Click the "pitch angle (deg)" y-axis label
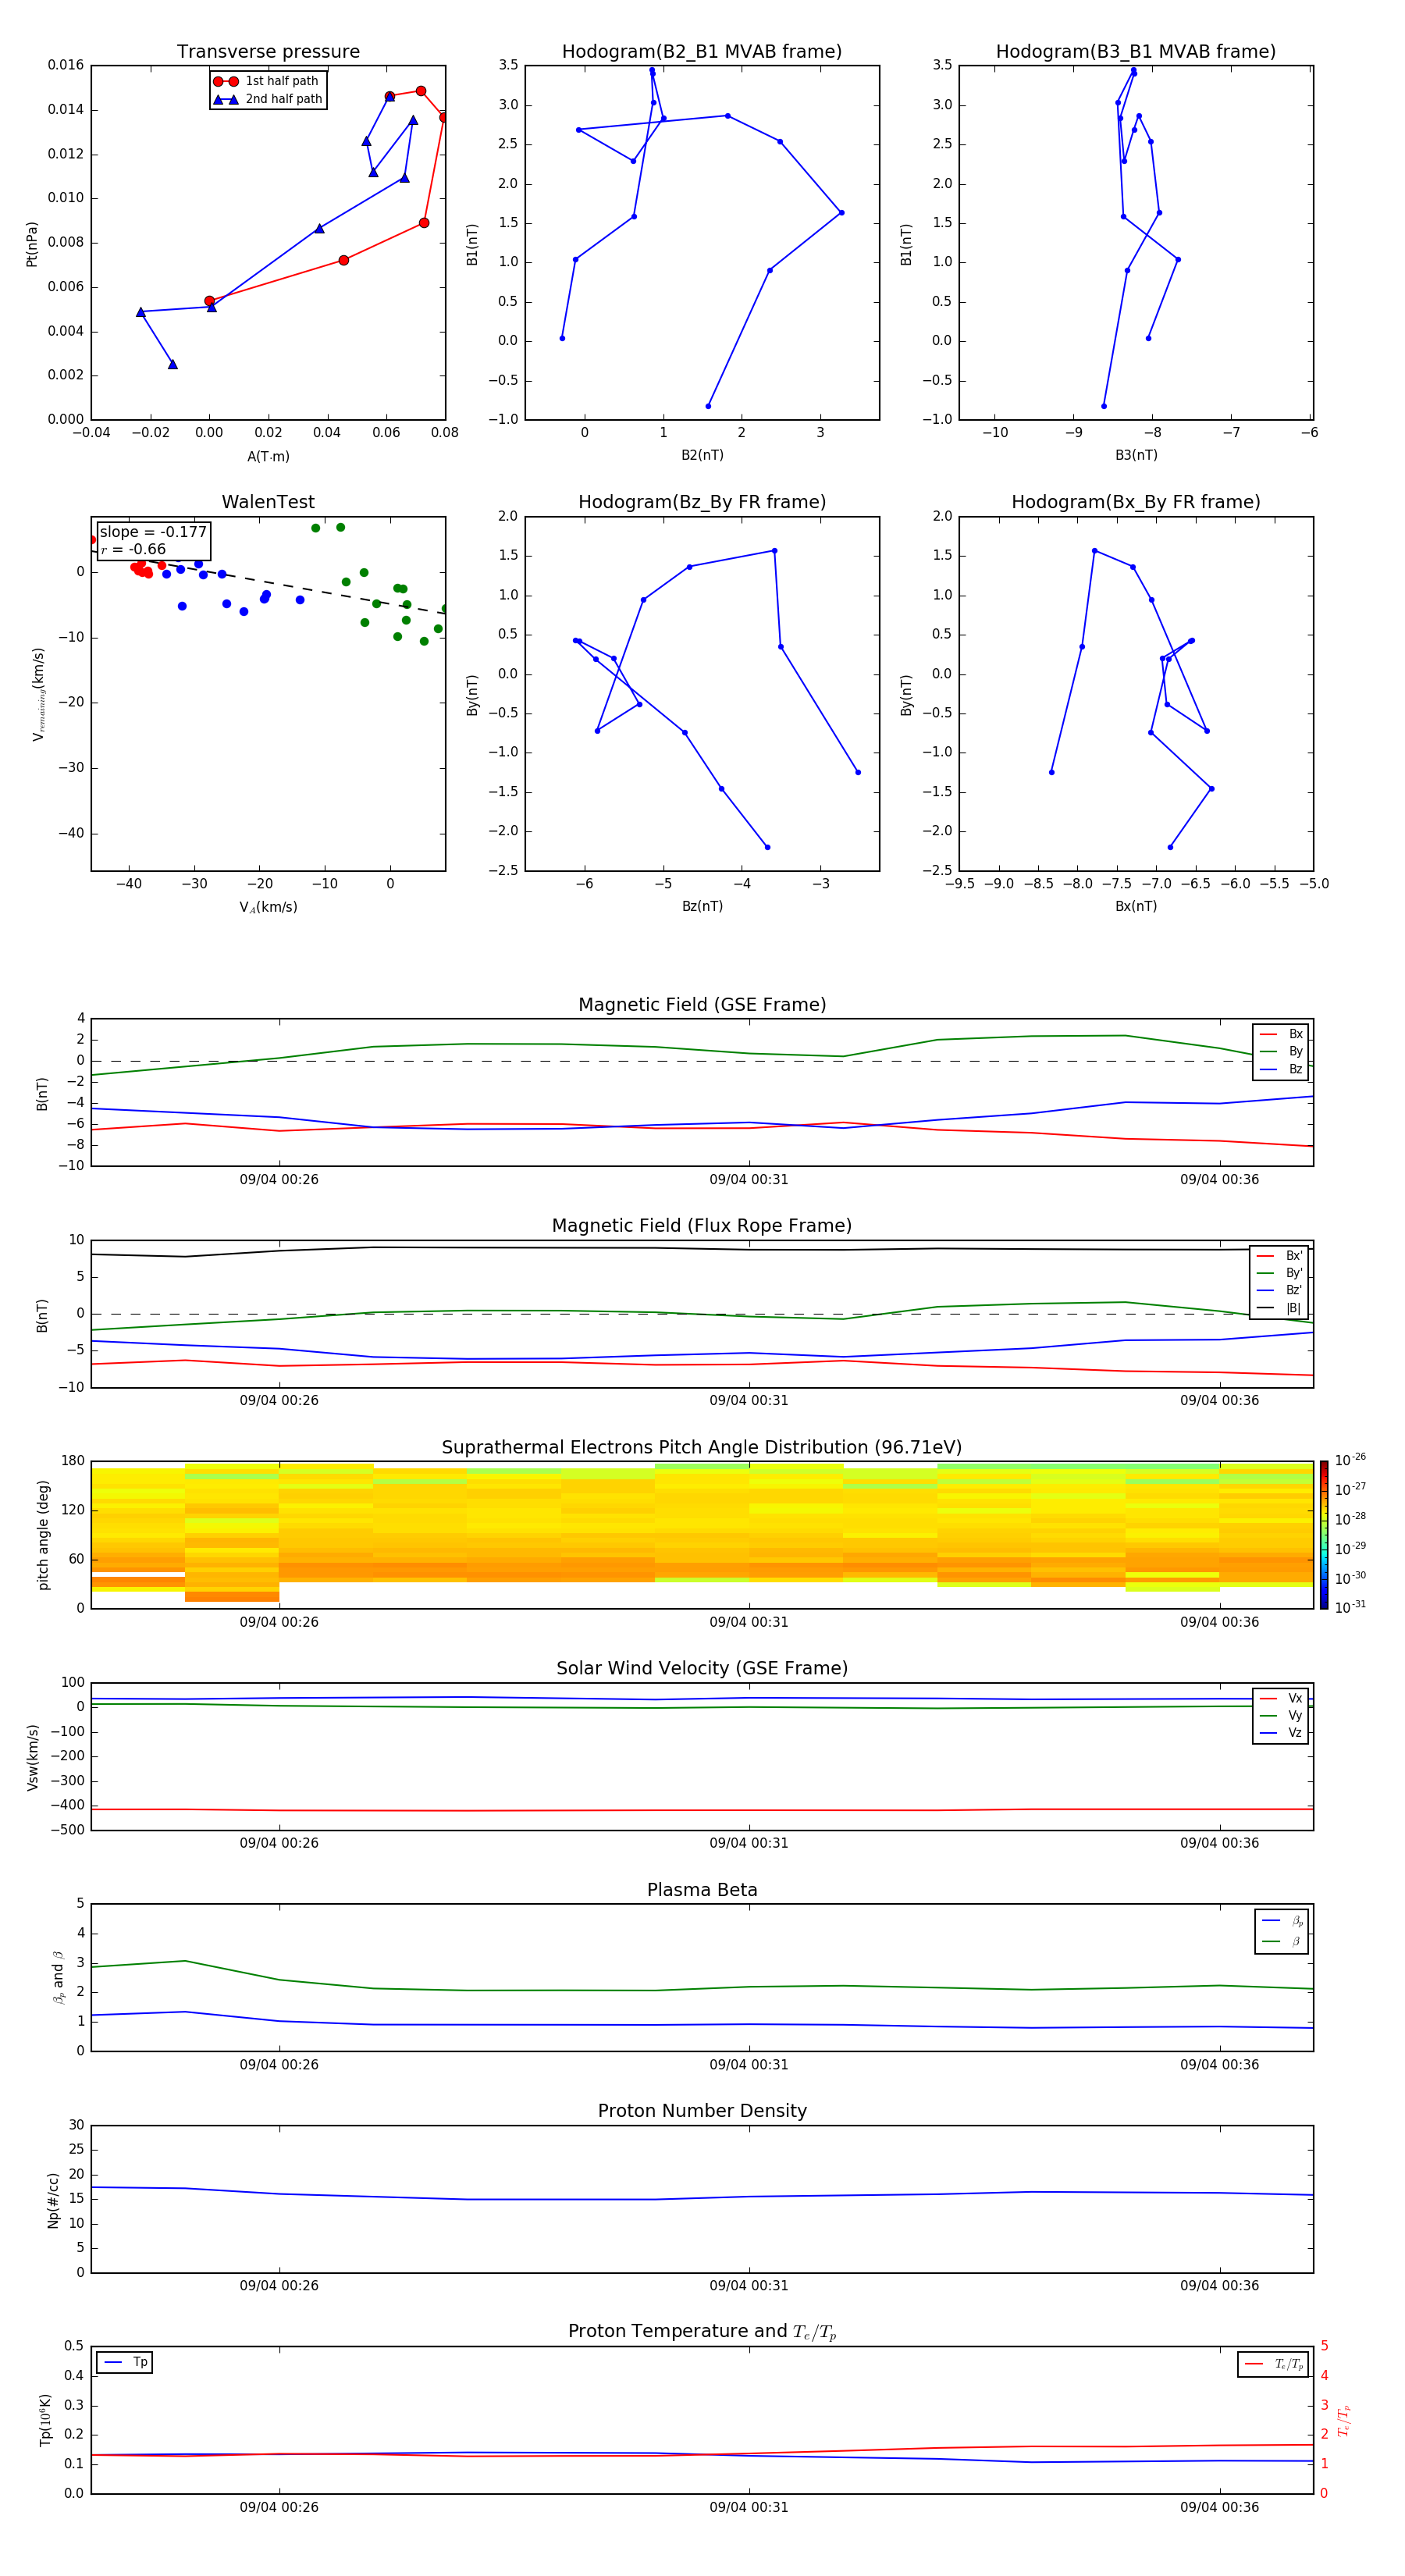This screenshot has height=2576, width=1405. coord(43,1535)
